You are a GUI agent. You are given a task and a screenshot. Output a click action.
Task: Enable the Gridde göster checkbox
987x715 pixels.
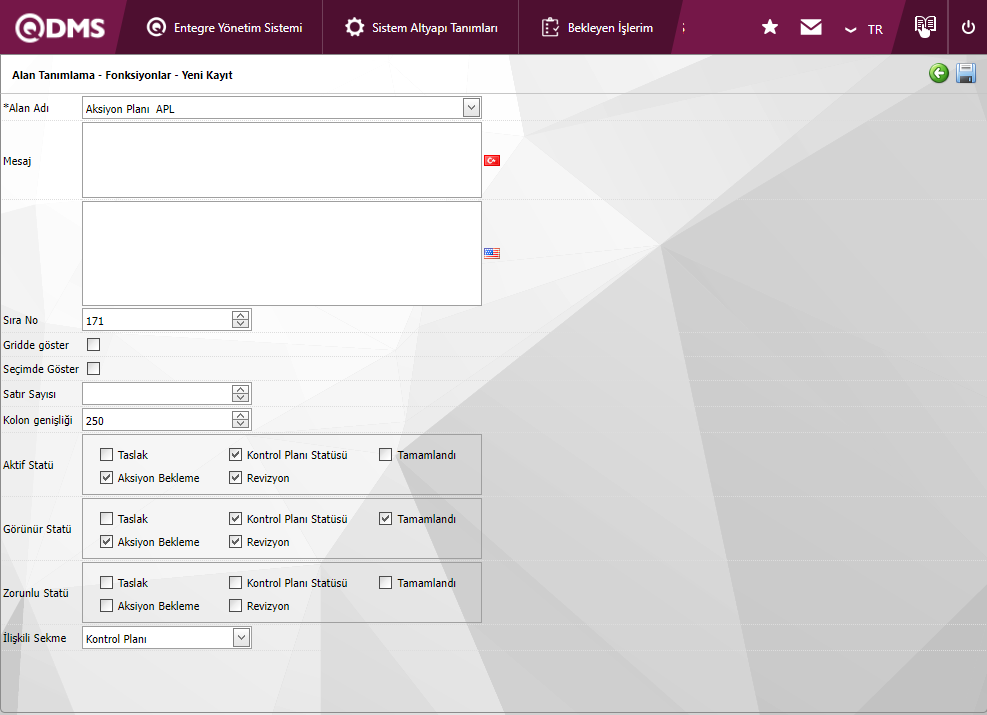tap(94, 345)
